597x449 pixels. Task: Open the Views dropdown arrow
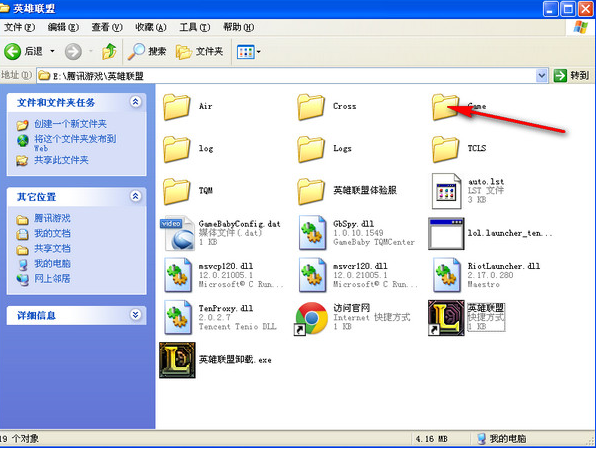coord(259,52)
